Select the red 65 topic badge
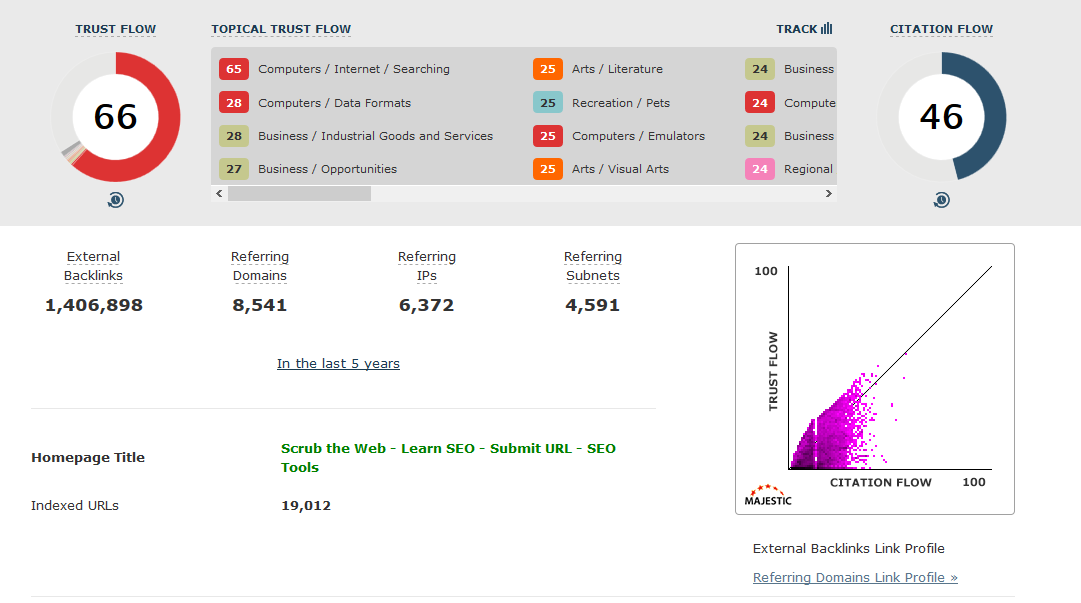The image size is (1081, 603). point(234,69)
